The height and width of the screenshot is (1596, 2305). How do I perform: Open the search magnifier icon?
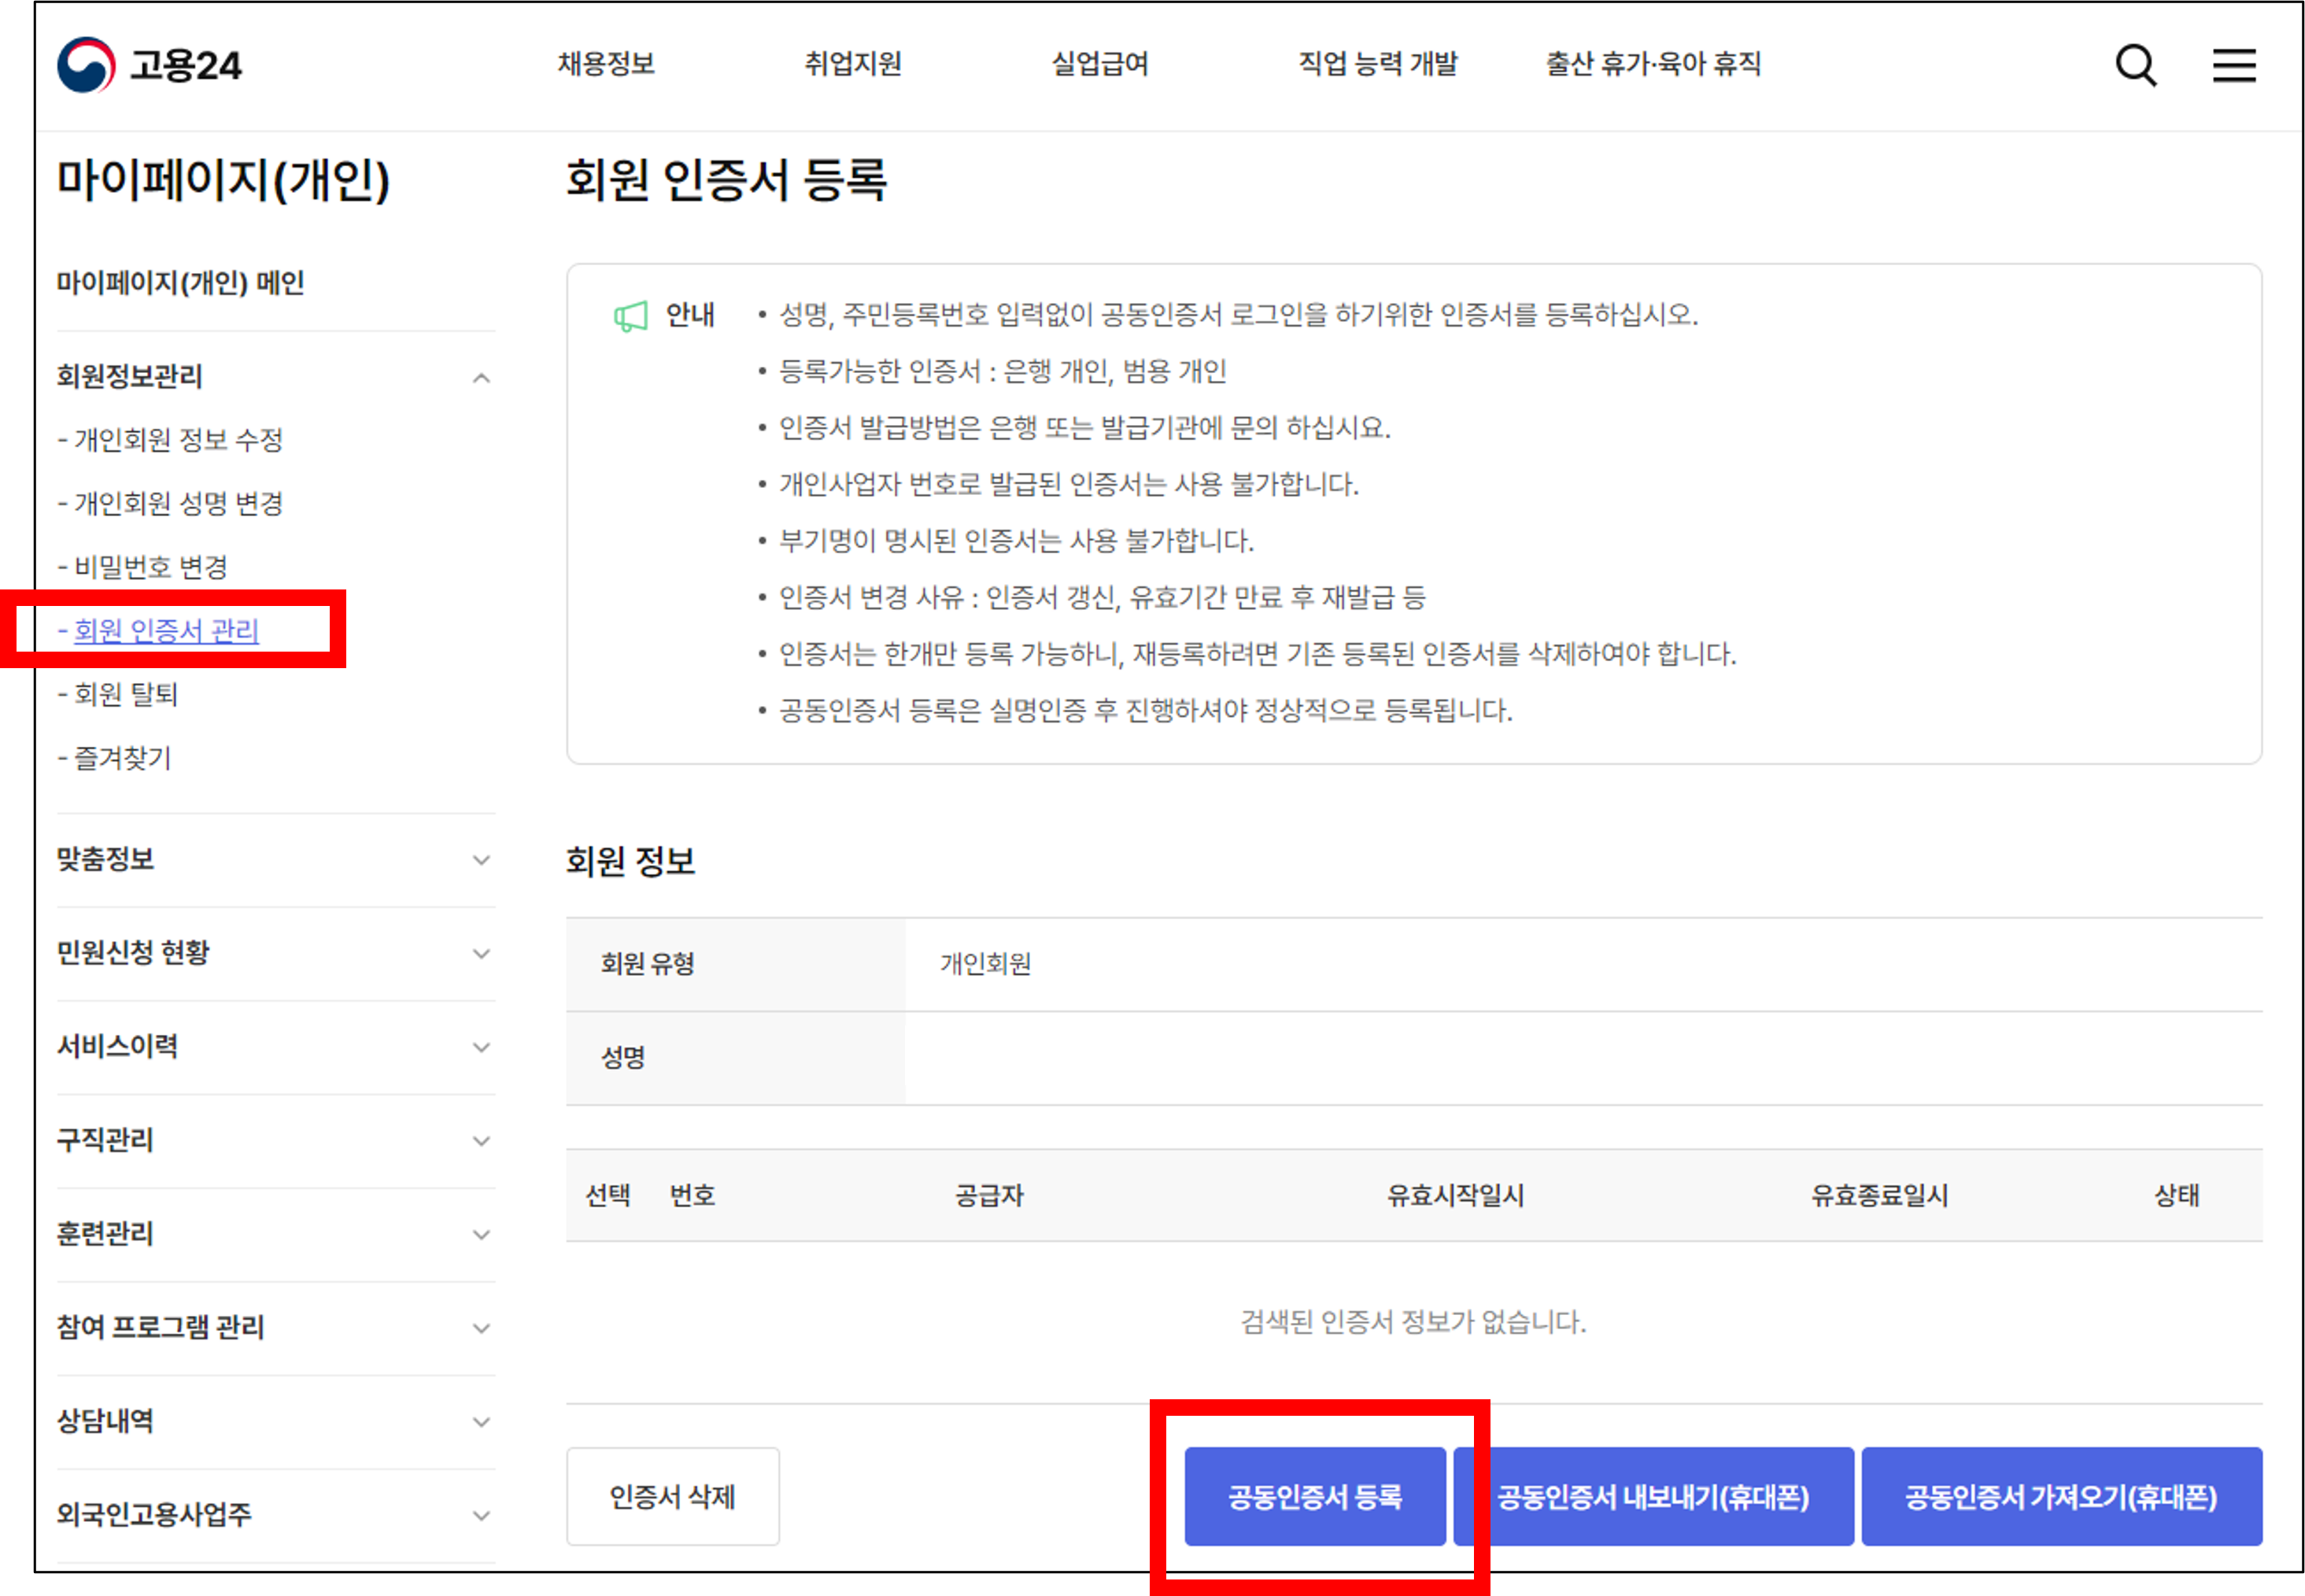(2135, 65)
